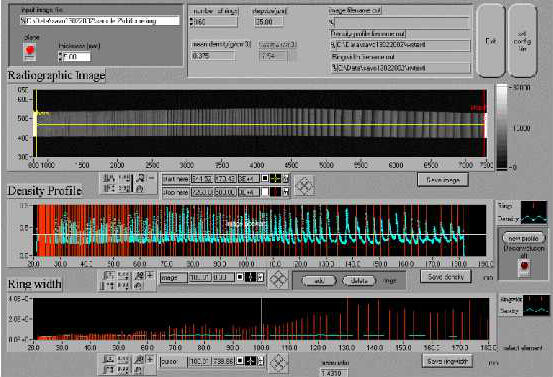The height and width of the screenshot is (377, 553).
Task: Click the radiographic image cursor mover diamond
Action: (304, 186)
